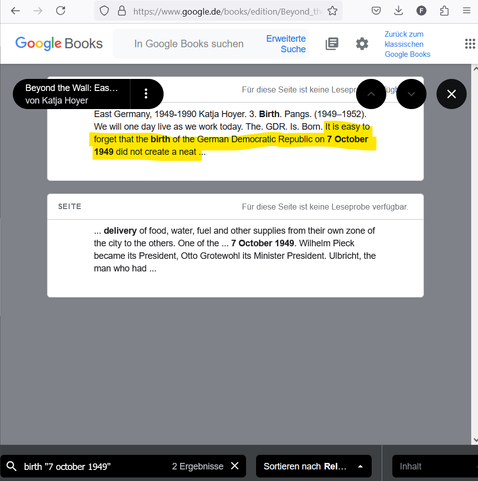Open the settings gear icon
This screenshot has width=478, height=481.
pos(362,44)
